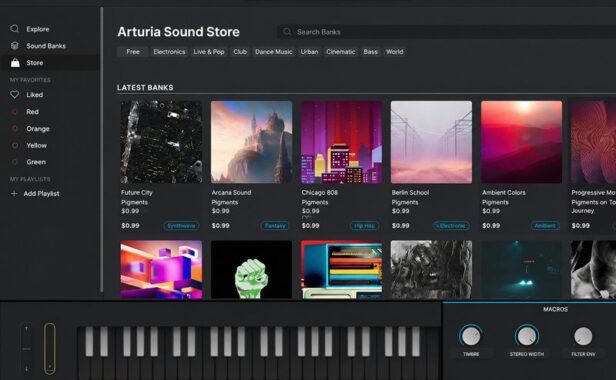
Task: Open the Green favorites list
Action: click(x=36, y=162)
